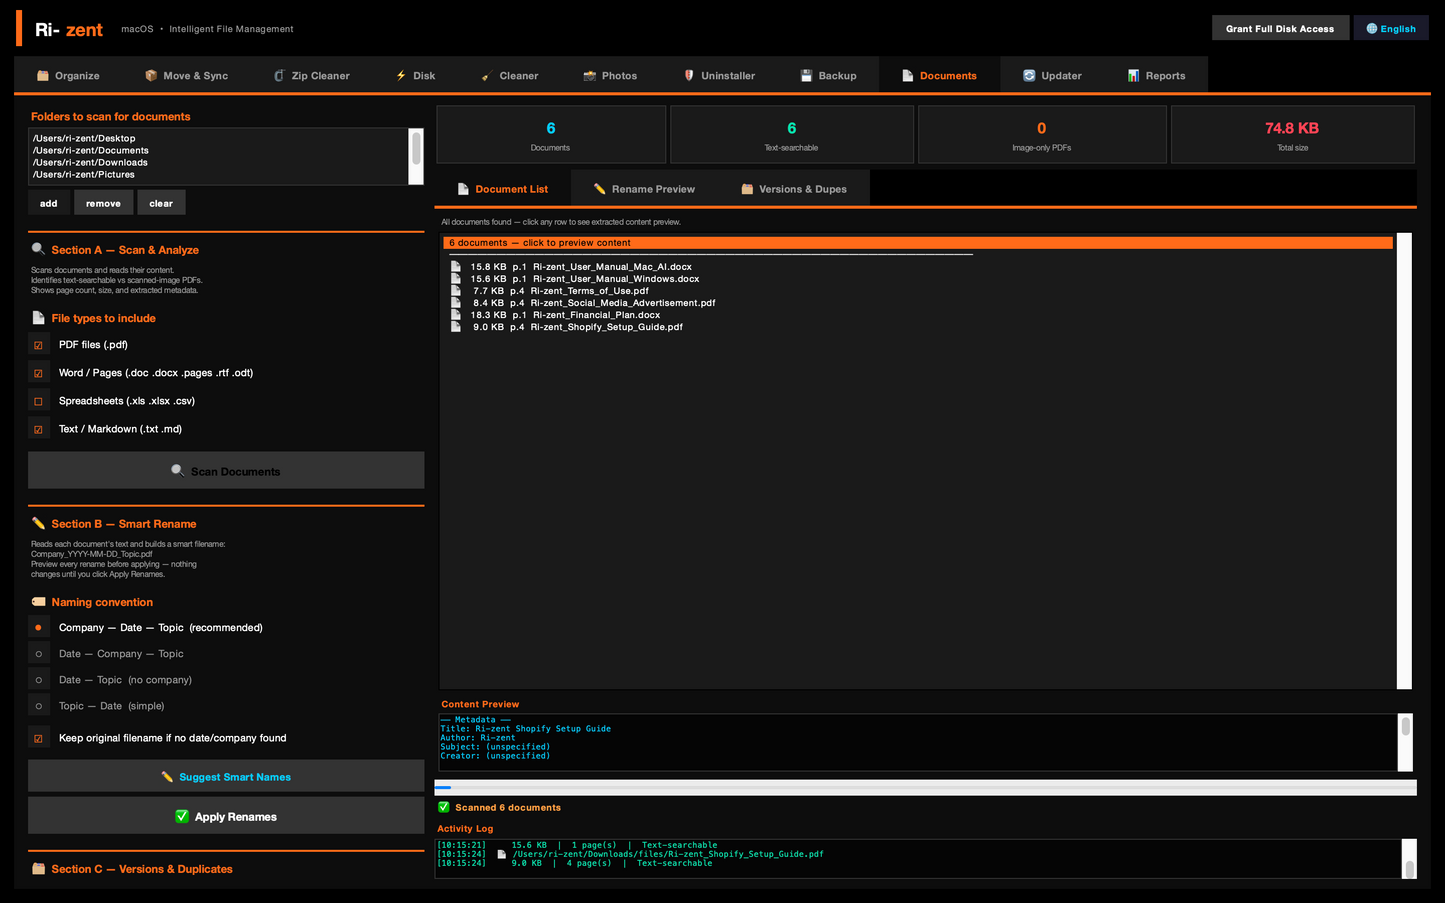
Task: Click the Activity Log scrollbar
Action: click(1409, 859)
